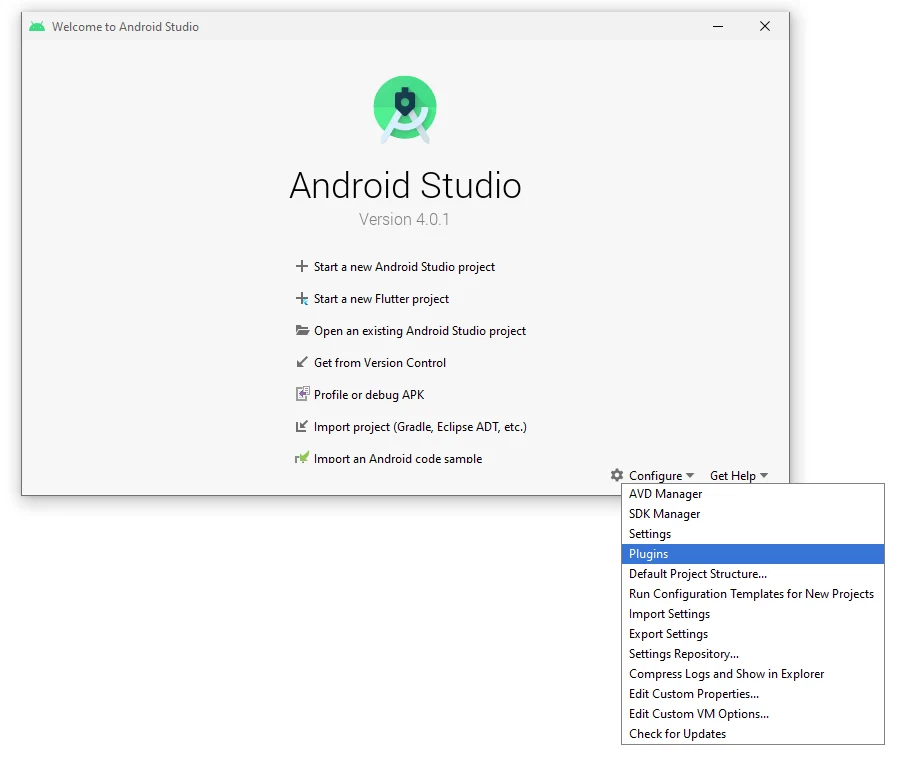Open Settings Repository... entry
This screenshot has width=913, height=764.
753,653
